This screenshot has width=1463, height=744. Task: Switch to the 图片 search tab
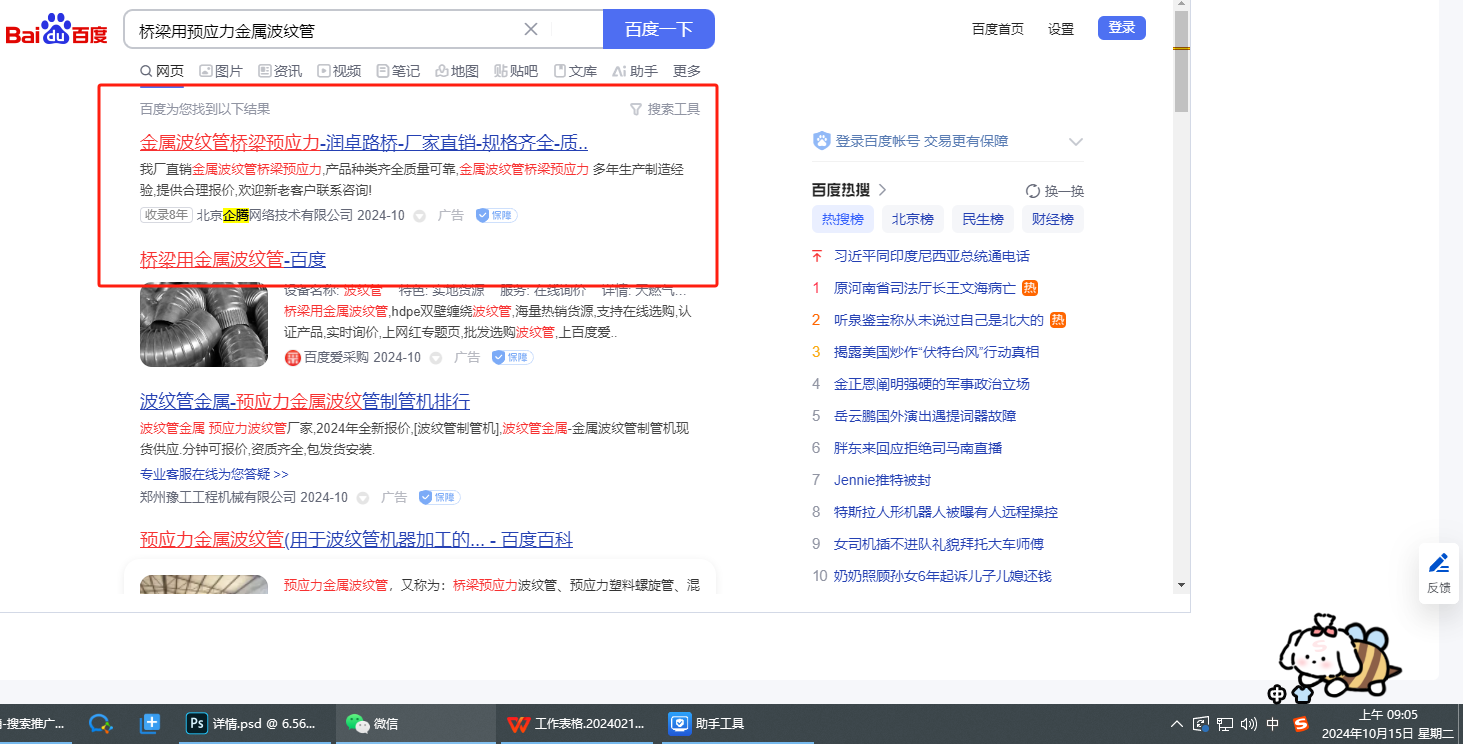click(221, 71)
